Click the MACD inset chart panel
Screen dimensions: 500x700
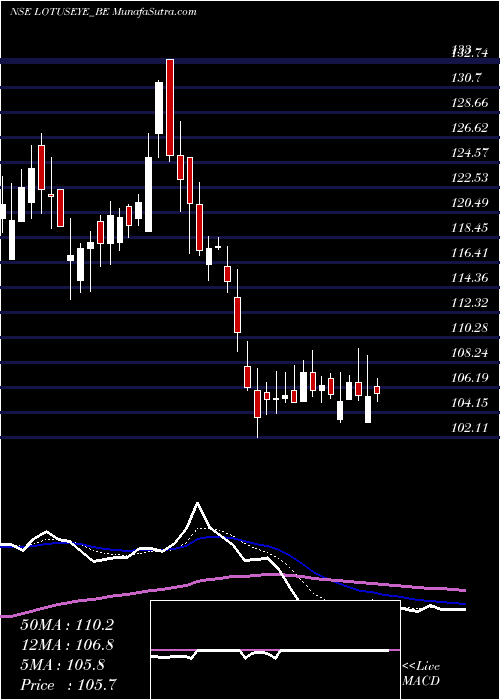(x=275, y=650)
